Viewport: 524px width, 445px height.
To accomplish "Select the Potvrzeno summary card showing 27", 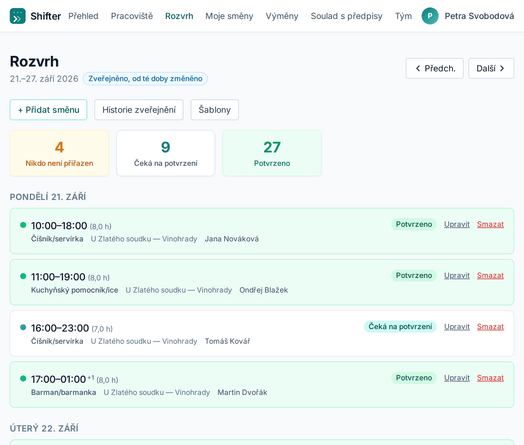I will (272, 153).
